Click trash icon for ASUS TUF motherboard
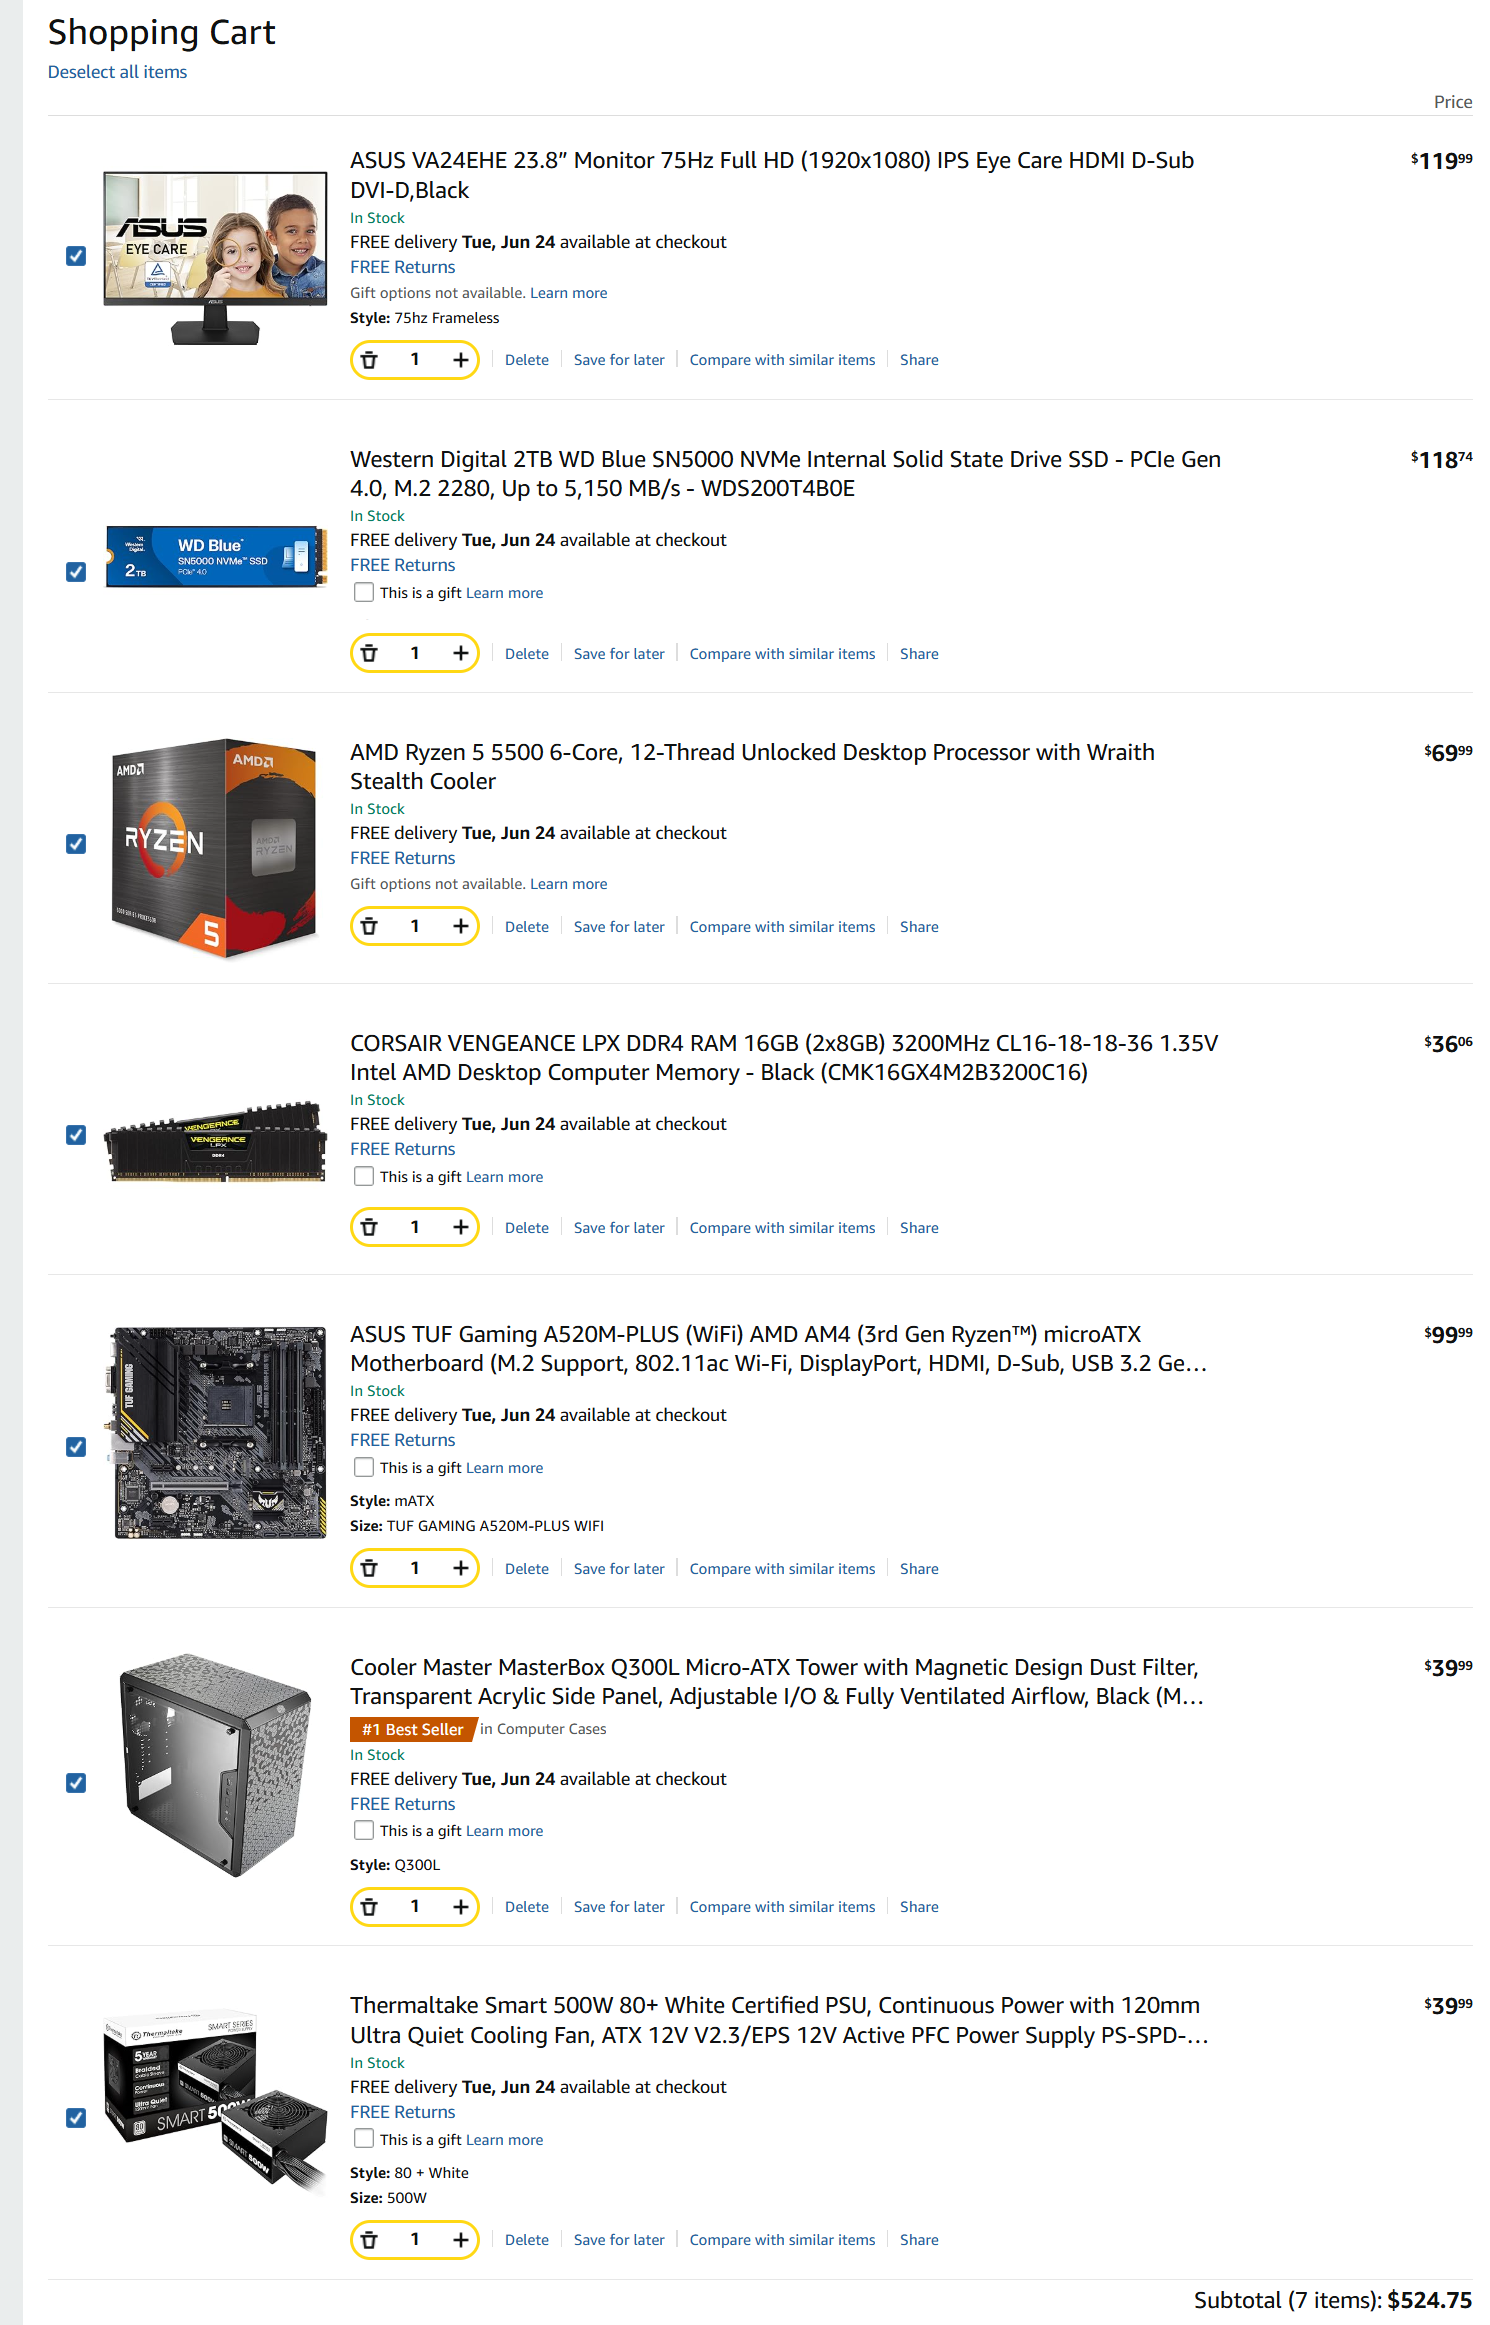1490x2325 pixels. [369, 1568]
